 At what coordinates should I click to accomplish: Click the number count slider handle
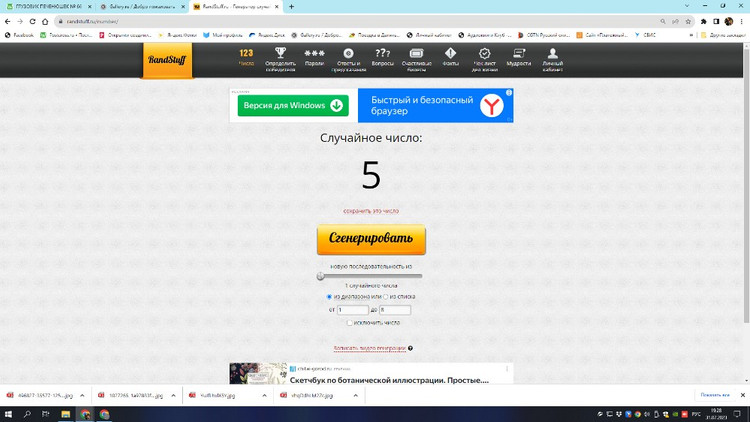pos(321,276)
